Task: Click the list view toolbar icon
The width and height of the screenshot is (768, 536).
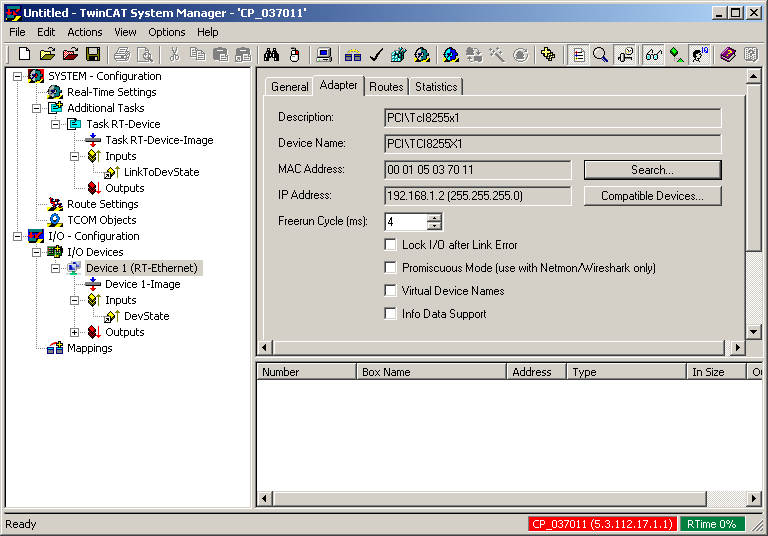Action: click(578, 54)
